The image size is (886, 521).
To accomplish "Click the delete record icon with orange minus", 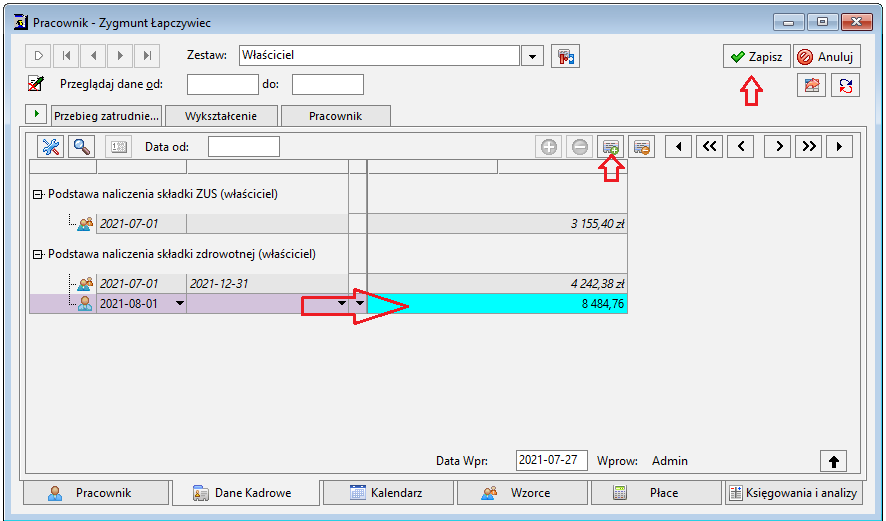I will pos(641,147).
